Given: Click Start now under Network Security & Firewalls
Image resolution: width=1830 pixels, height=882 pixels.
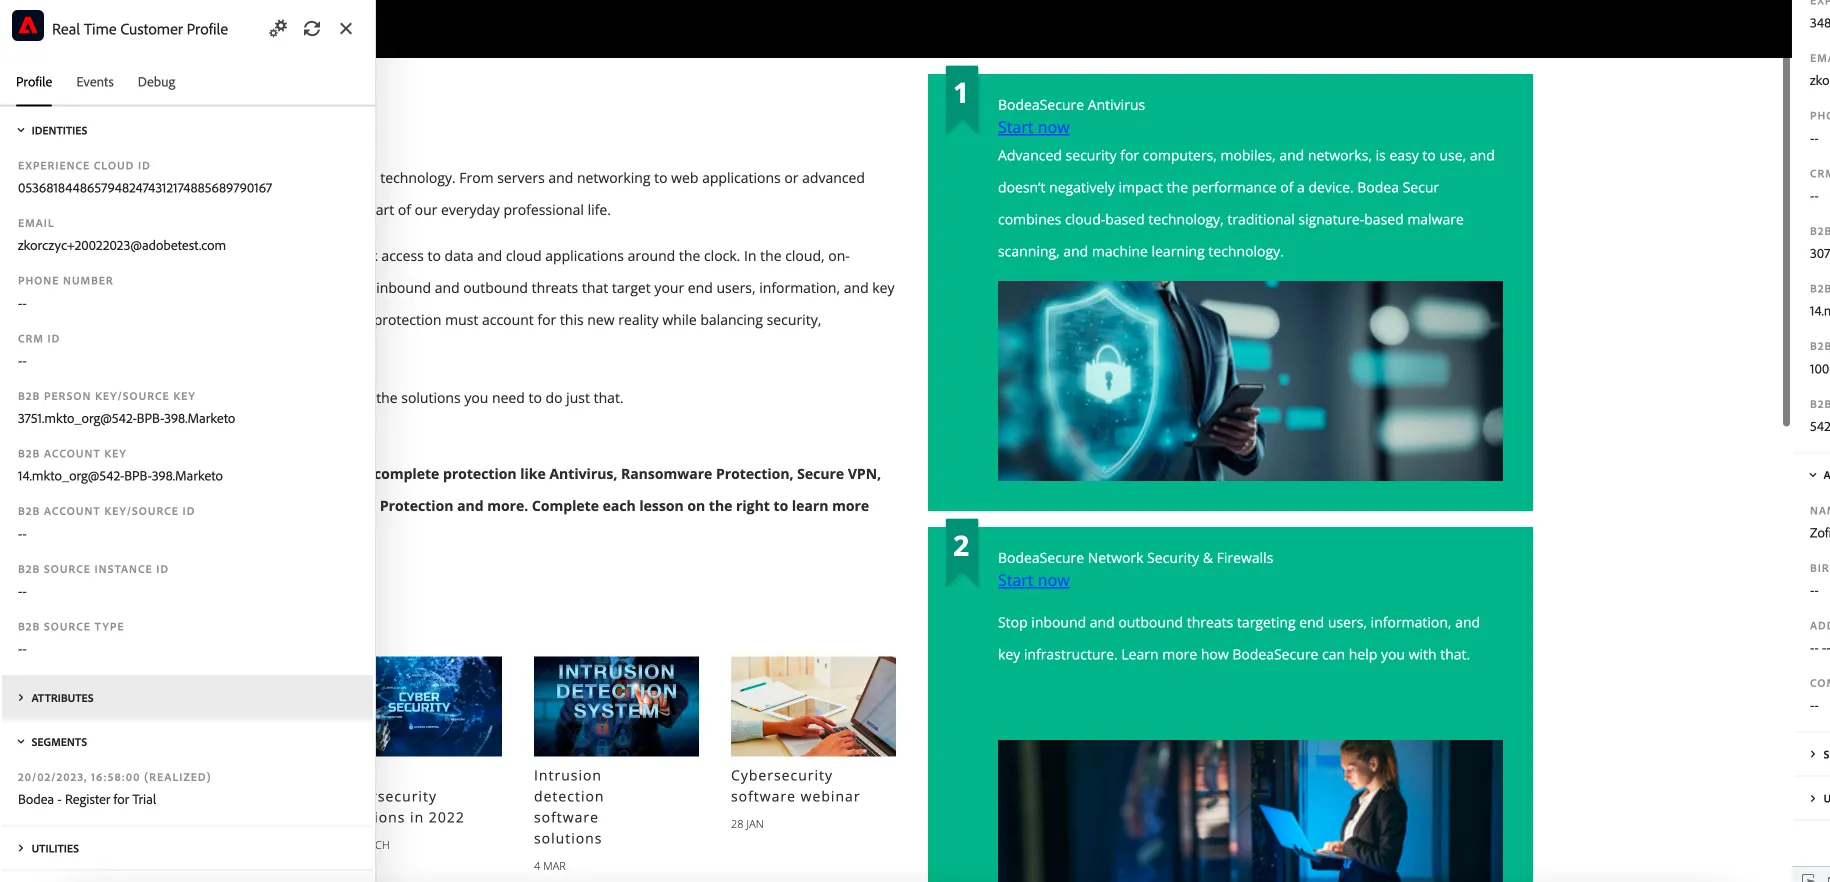Looking at the screenshot, I should tap(1033, 581).
